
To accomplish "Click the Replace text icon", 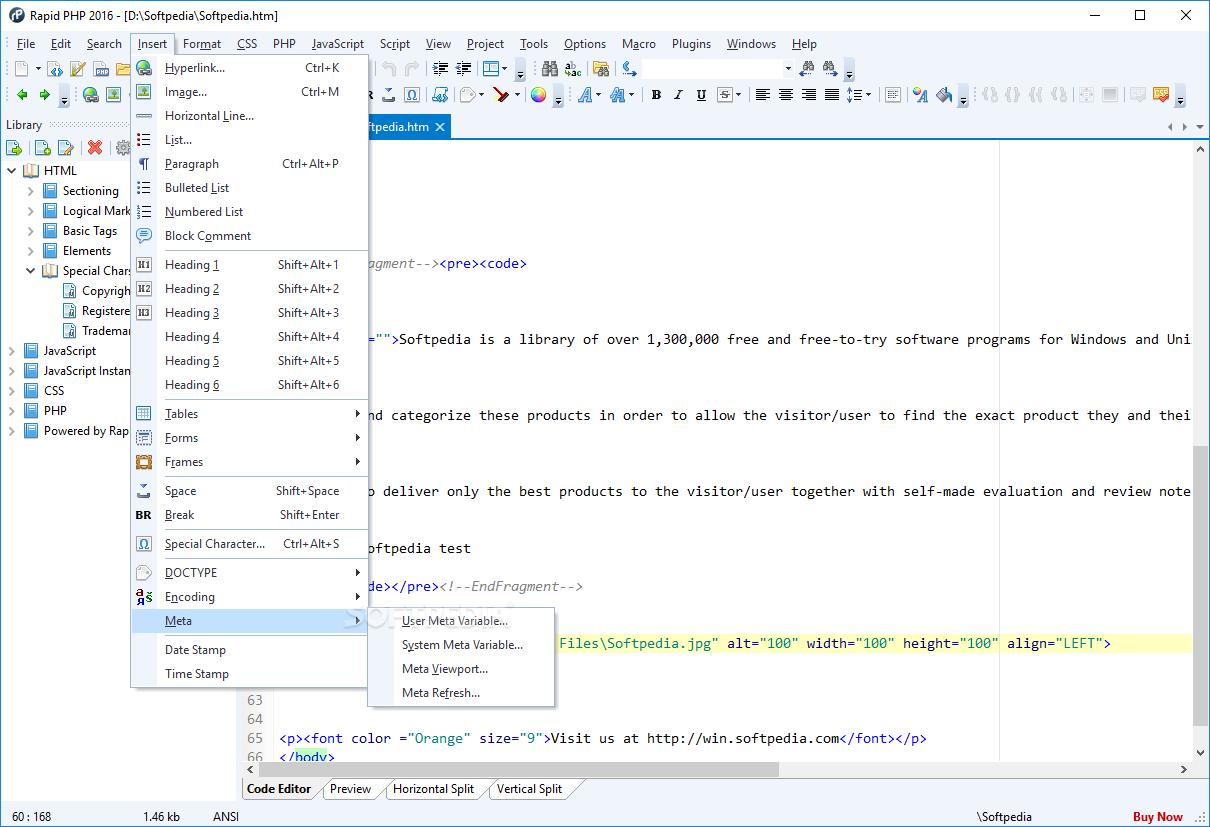I will coord(573,69).
